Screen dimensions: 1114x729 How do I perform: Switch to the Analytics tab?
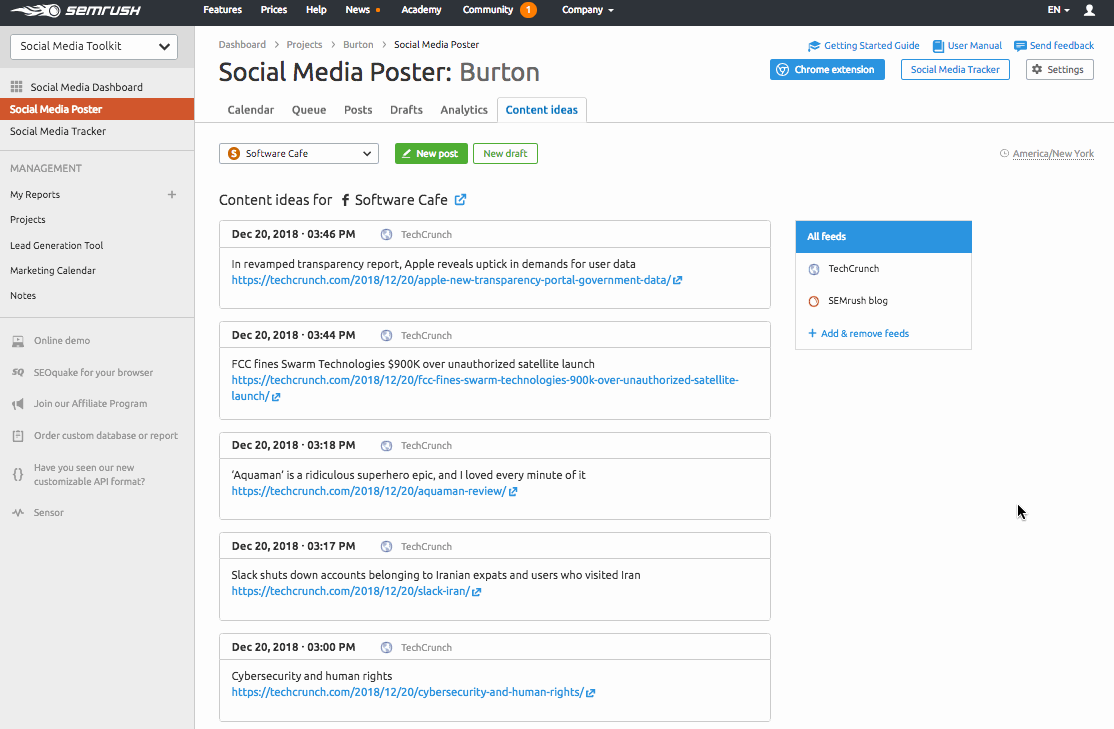tap(464, 110)
